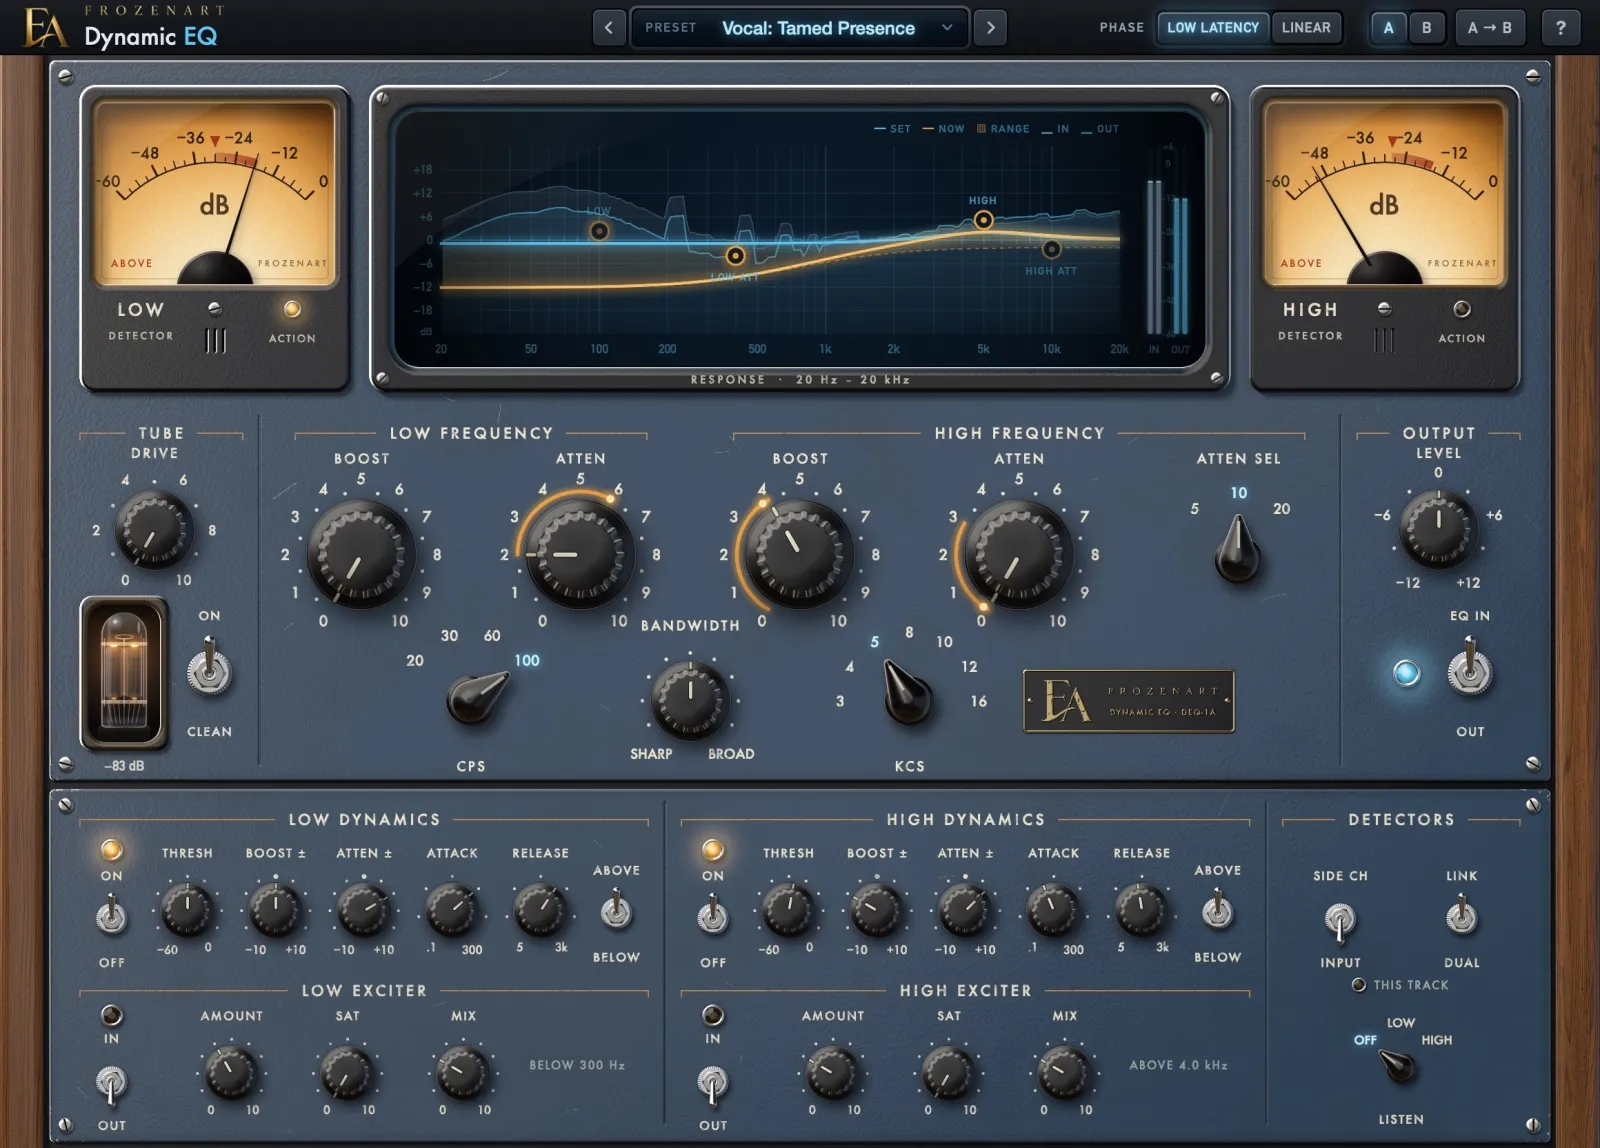Click the FrozenArt DEQ-1A badge
Viewport: 1600px width, 1148px height.
point(1128,701)
